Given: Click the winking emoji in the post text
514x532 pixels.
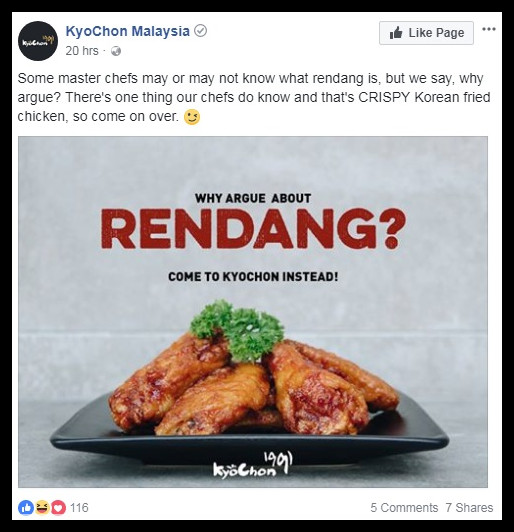Looking at the screenshot, I should tap(192, 117).
